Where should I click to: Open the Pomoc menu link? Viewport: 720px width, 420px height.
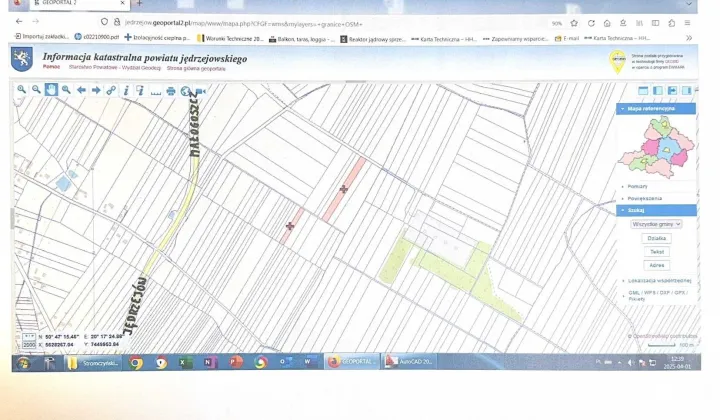pyautogui.click(x=50, y=66)
